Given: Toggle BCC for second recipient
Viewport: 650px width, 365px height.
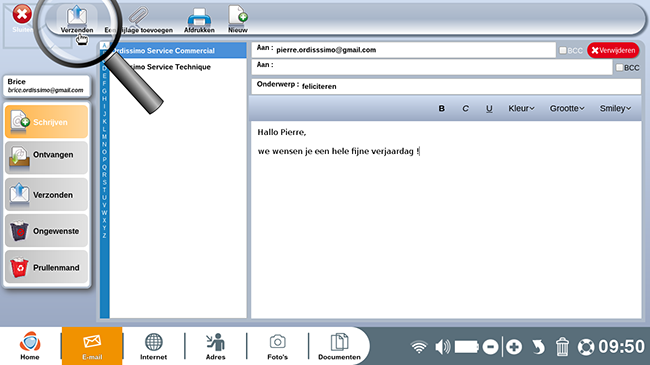Looking at the screenshot, I should pos(619,67).
